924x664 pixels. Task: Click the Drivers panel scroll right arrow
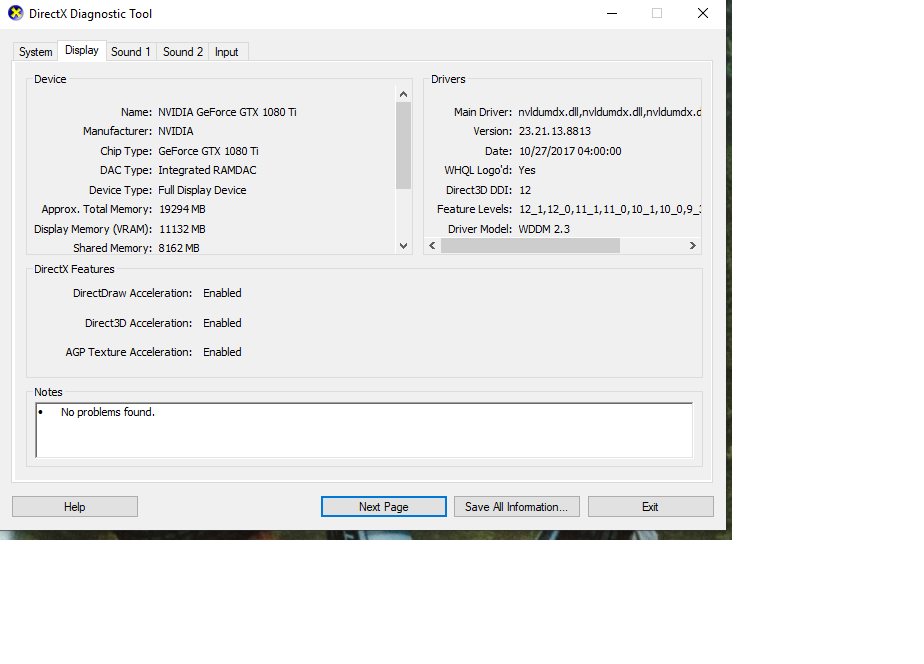click(x=693, y=246)
